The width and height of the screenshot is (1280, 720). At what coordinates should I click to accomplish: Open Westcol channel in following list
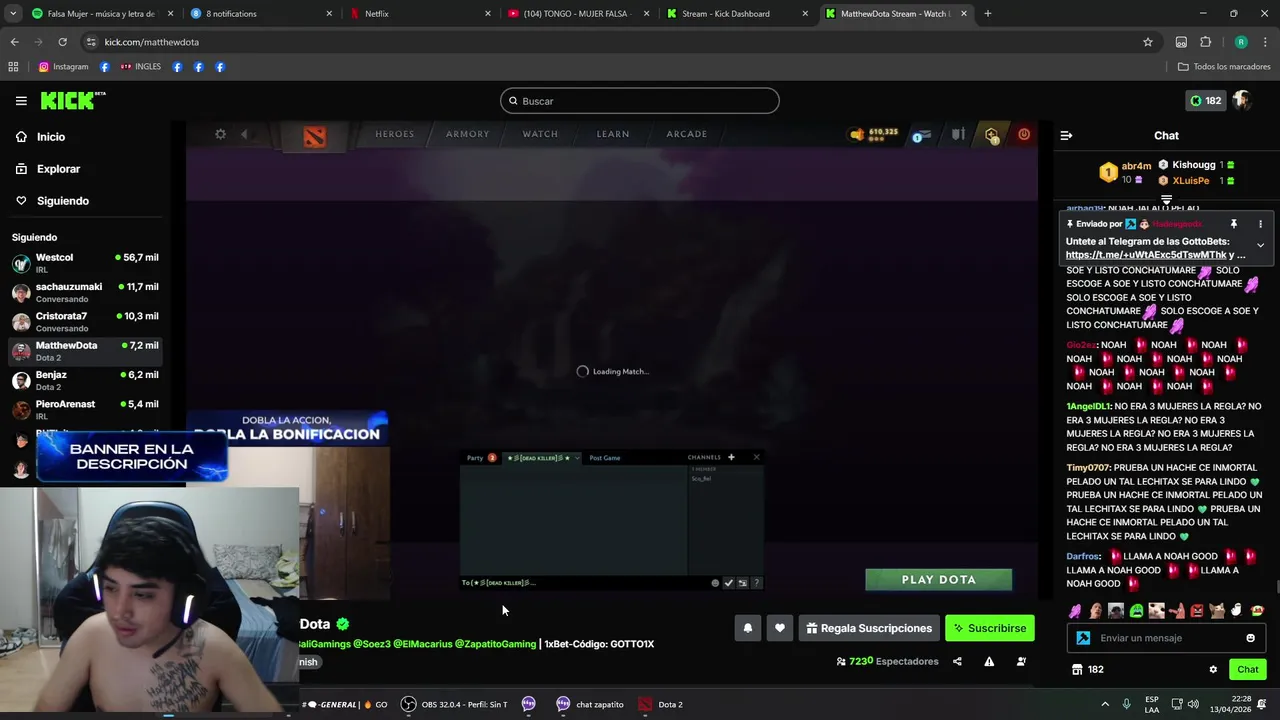point(86,263)
